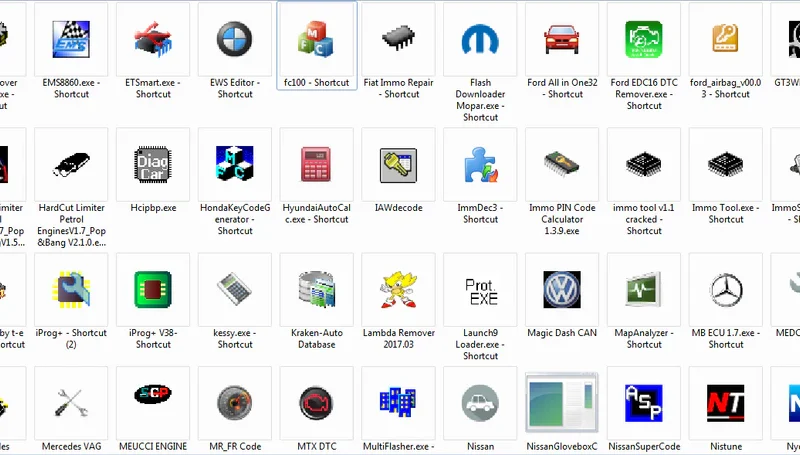Select the Magic Dash CAN Volkswagen icon

(562, 290)
